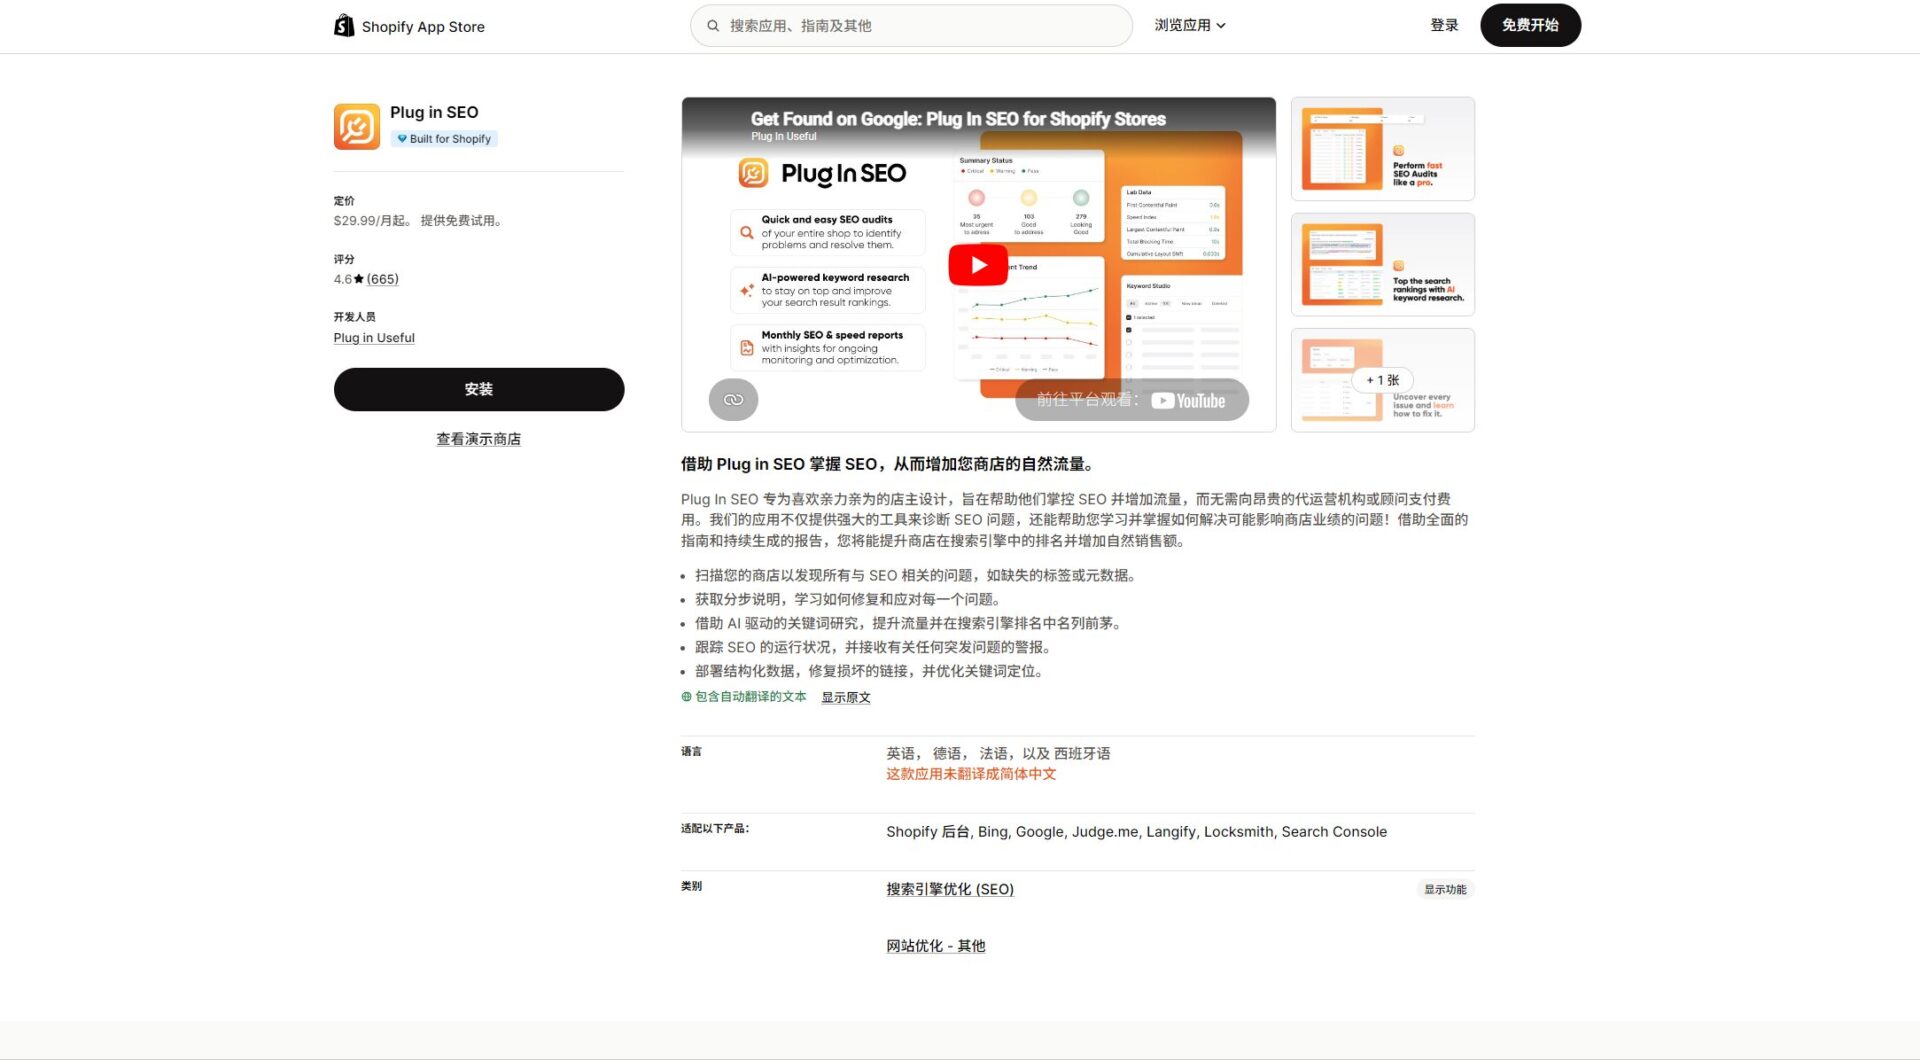The height and width of the screenshot is (1060, 1920).
Task: Open 查看演示商店 demo store link
Action: (479, 438)
